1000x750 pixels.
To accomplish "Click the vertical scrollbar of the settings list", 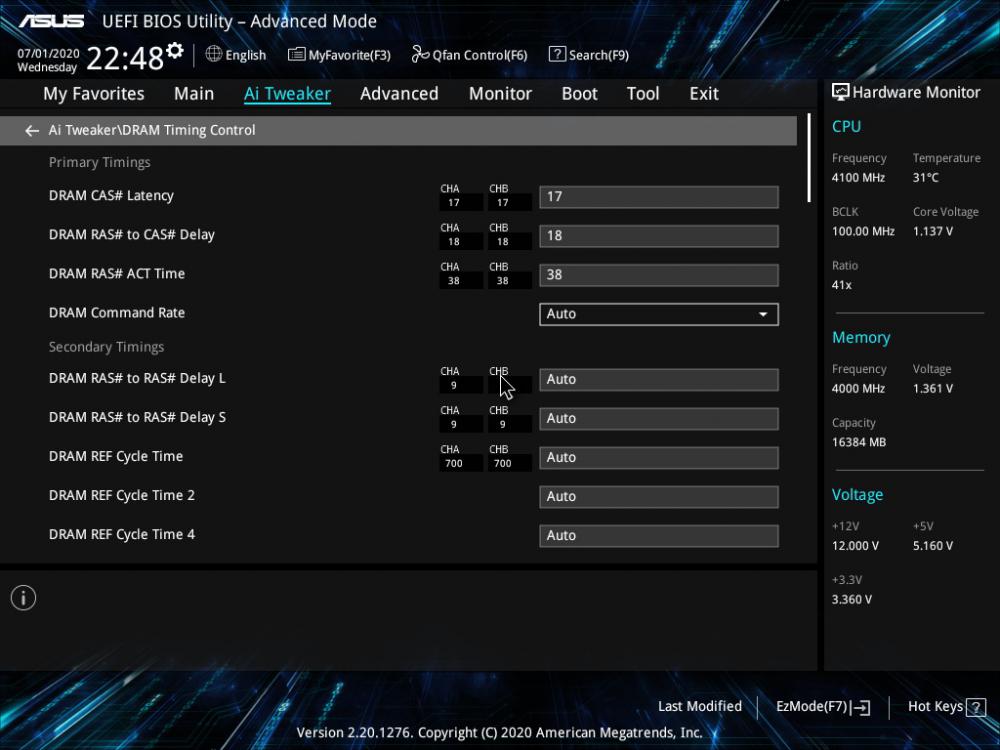I will (x=809, y=158).
